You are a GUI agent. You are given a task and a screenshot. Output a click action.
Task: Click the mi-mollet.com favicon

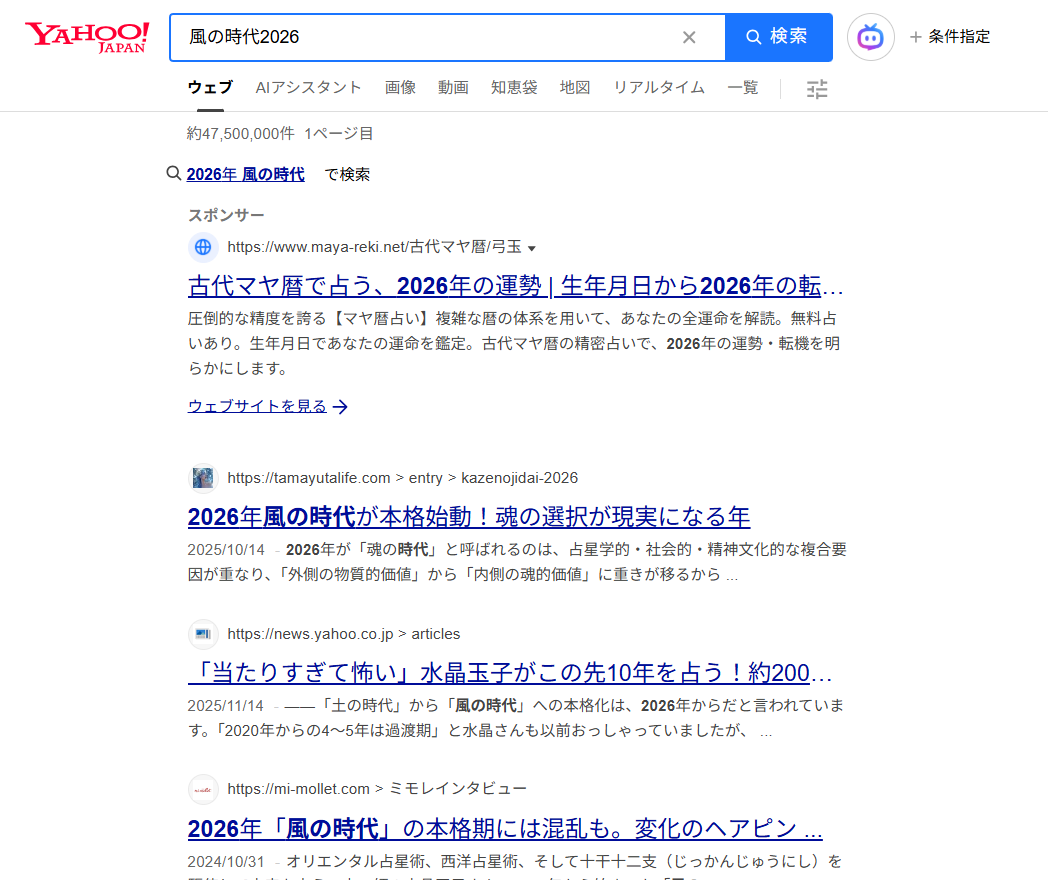pyautogui.click(x=203, y=790)
